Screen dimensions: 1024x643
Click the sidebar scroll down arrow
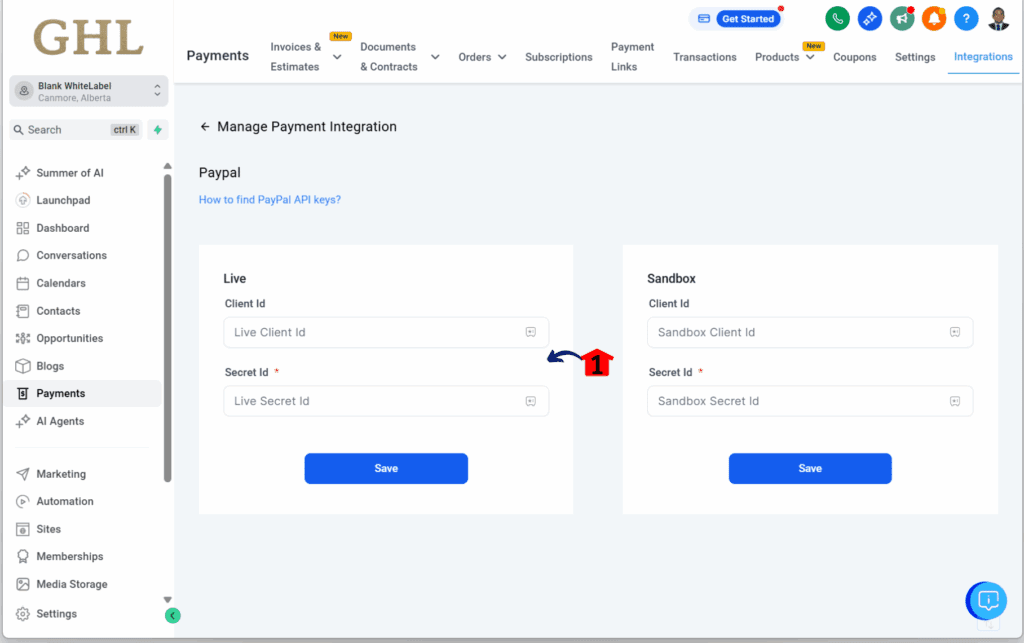pos(167,599)
